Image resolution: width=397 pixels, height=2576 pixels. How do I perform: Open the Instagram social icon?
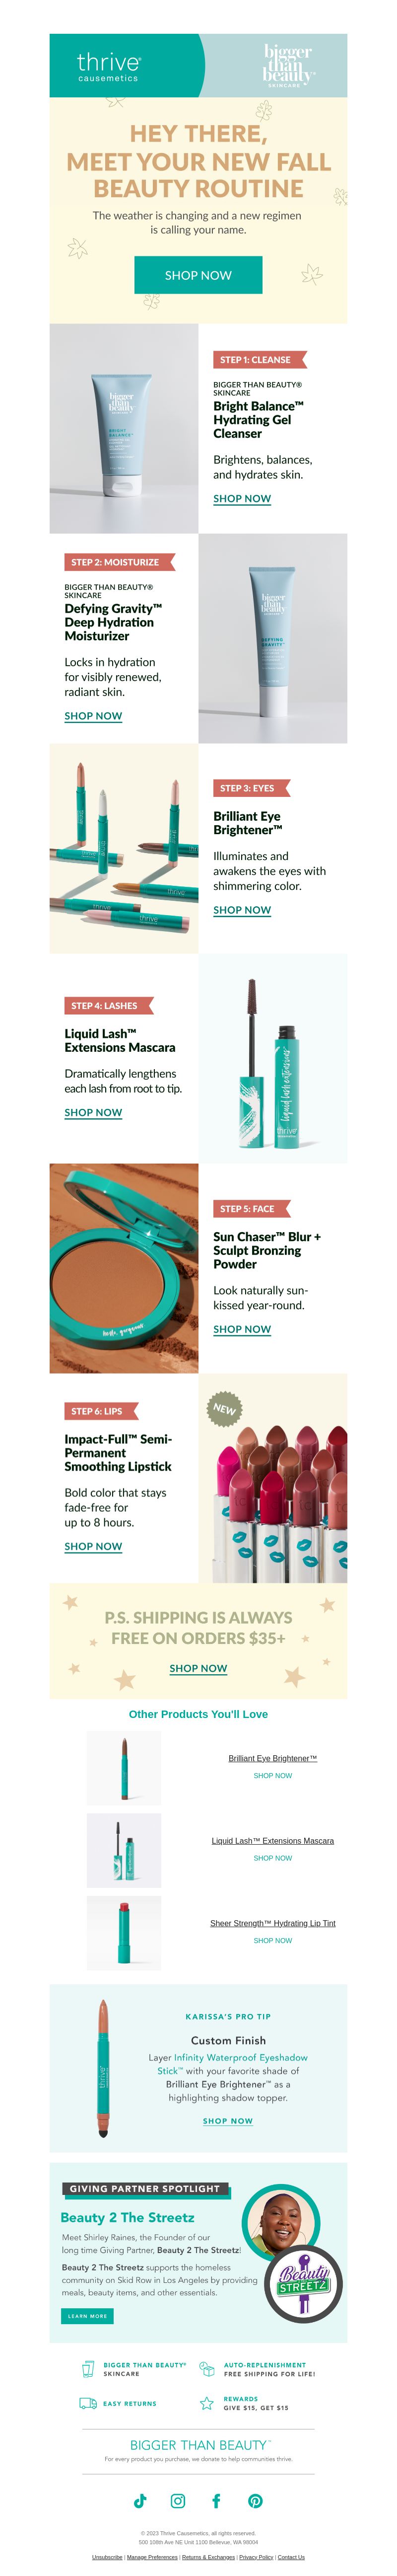(x=178, y=2500)
